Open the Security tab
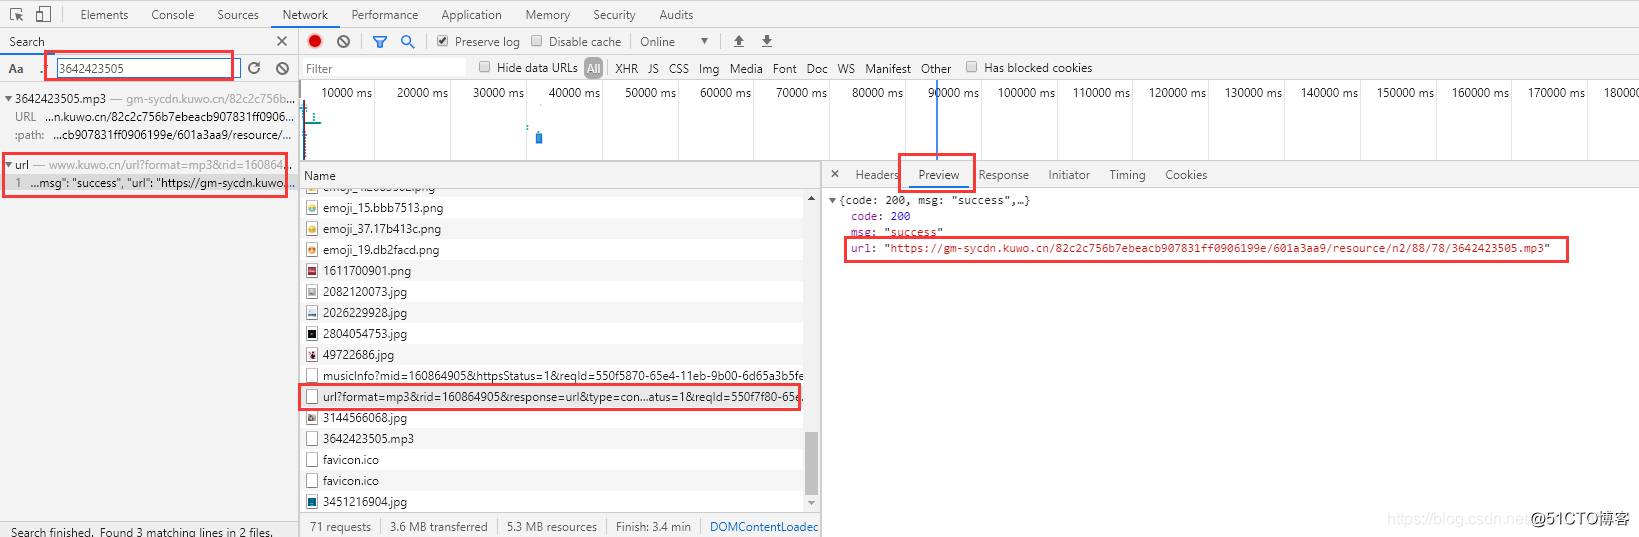 coord(614,14)
